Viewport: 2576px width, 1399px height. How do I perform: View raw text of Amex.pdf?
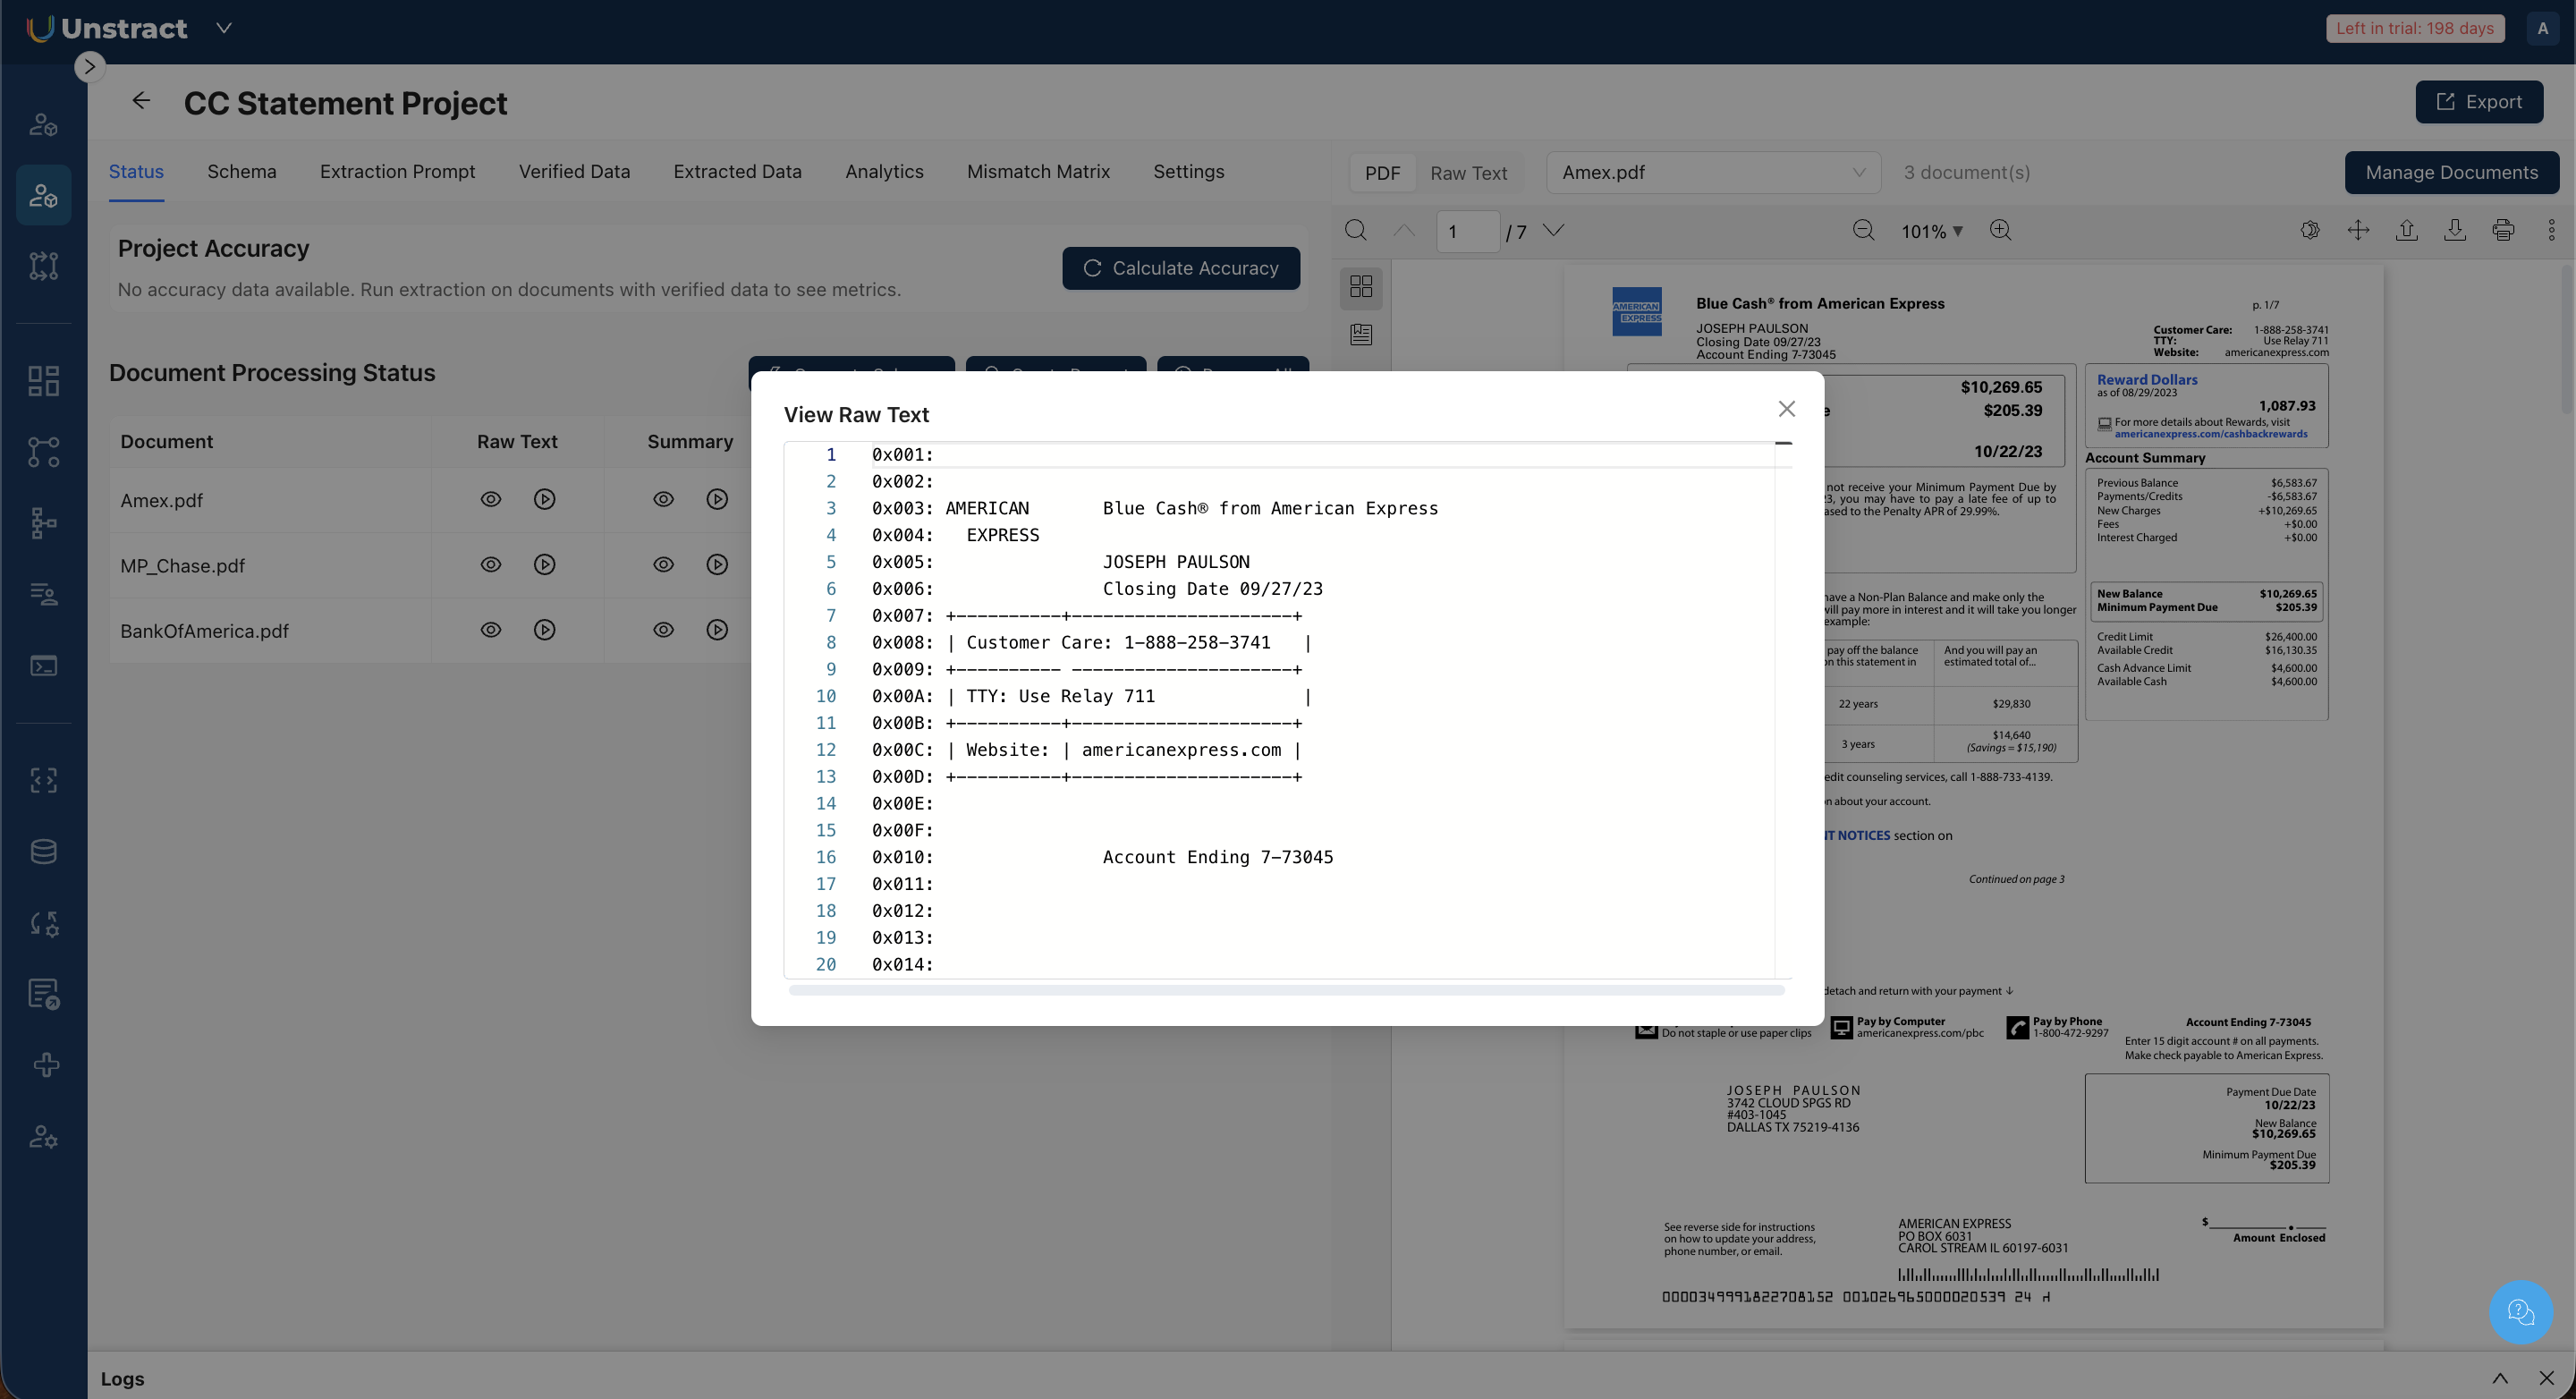point(490,499)
